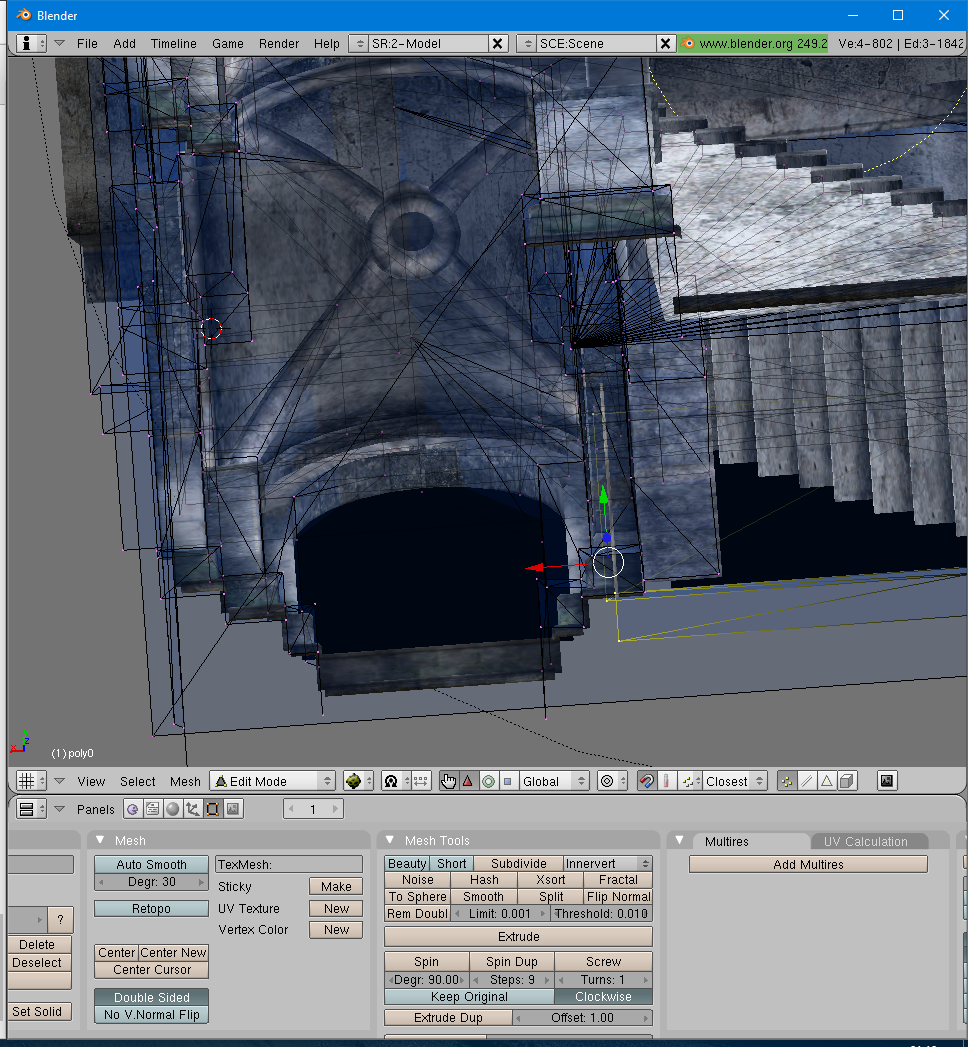Click the translate manipulator (red triangle) icon
The image size is (968, 1047).
point(468,781)
